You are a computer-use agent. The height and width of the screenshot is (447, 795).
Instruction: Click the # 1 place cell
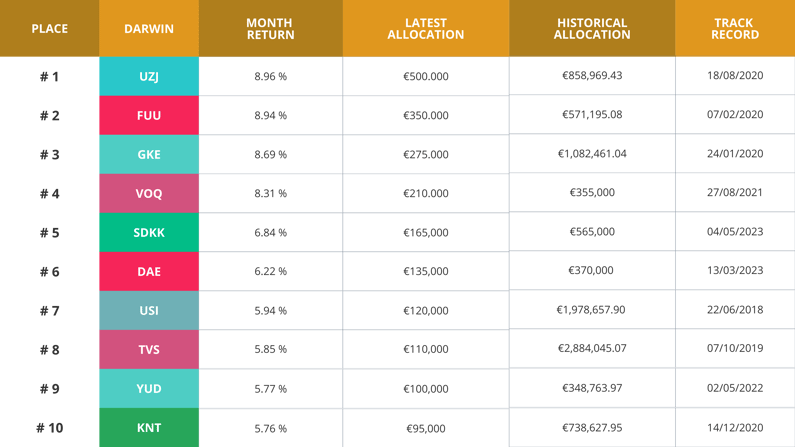49,76
